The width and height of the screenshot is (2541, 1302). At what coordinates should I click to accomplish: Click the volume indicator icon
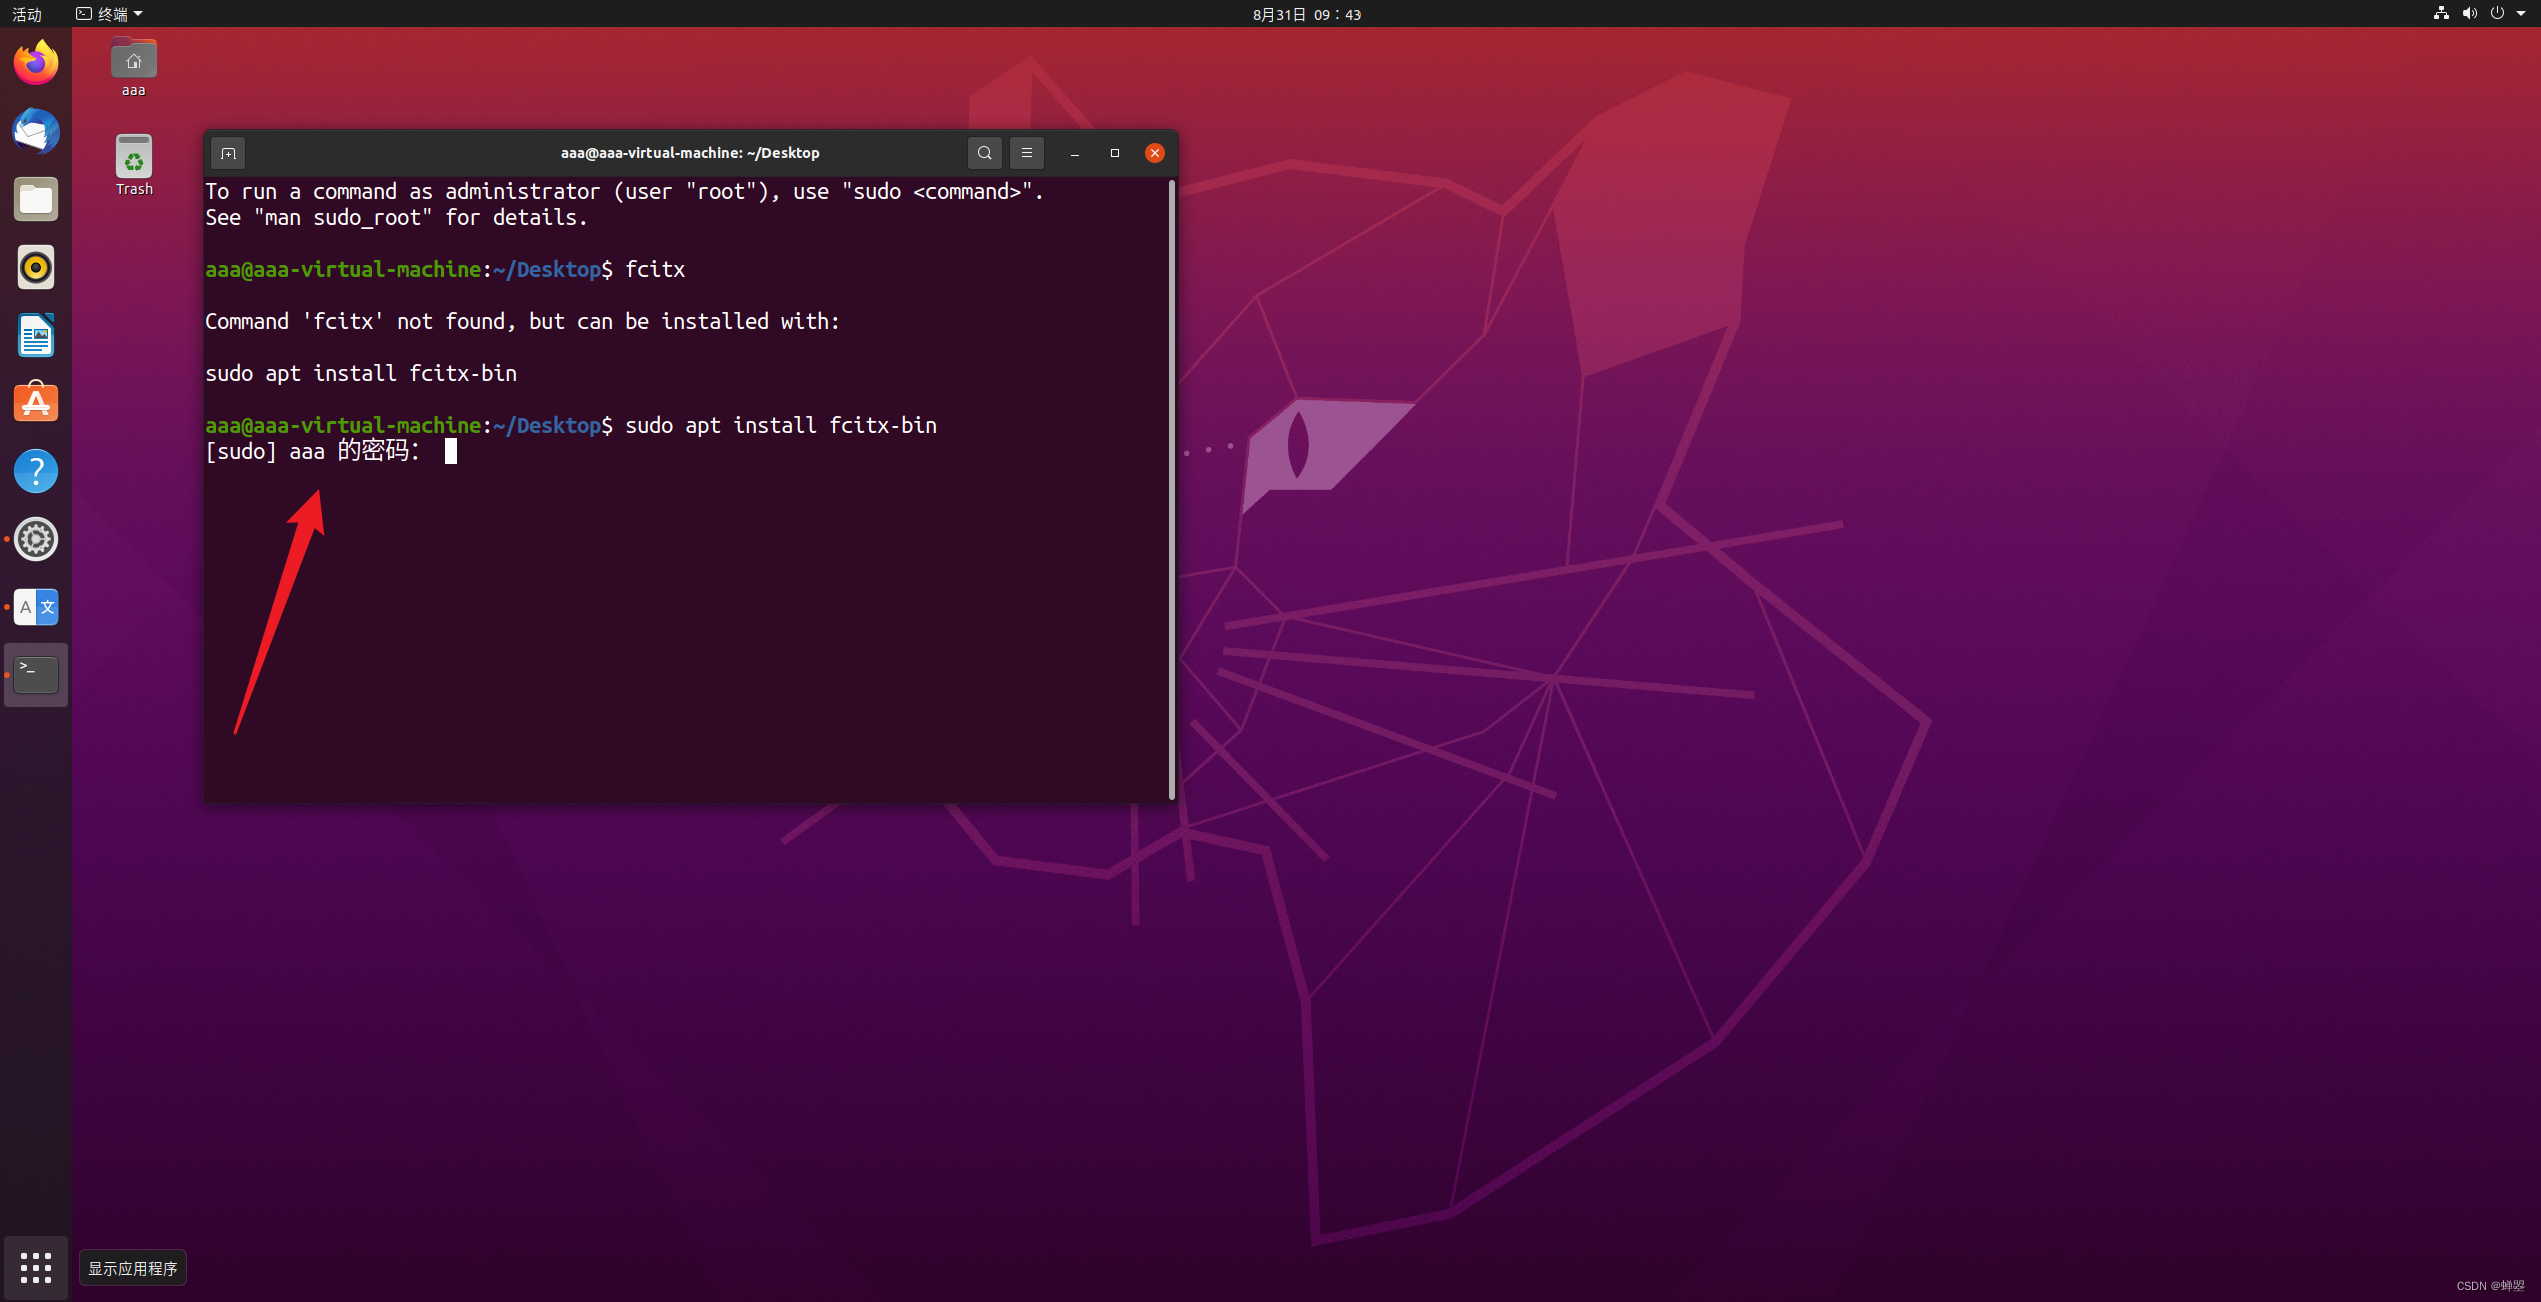(2469, 14)
